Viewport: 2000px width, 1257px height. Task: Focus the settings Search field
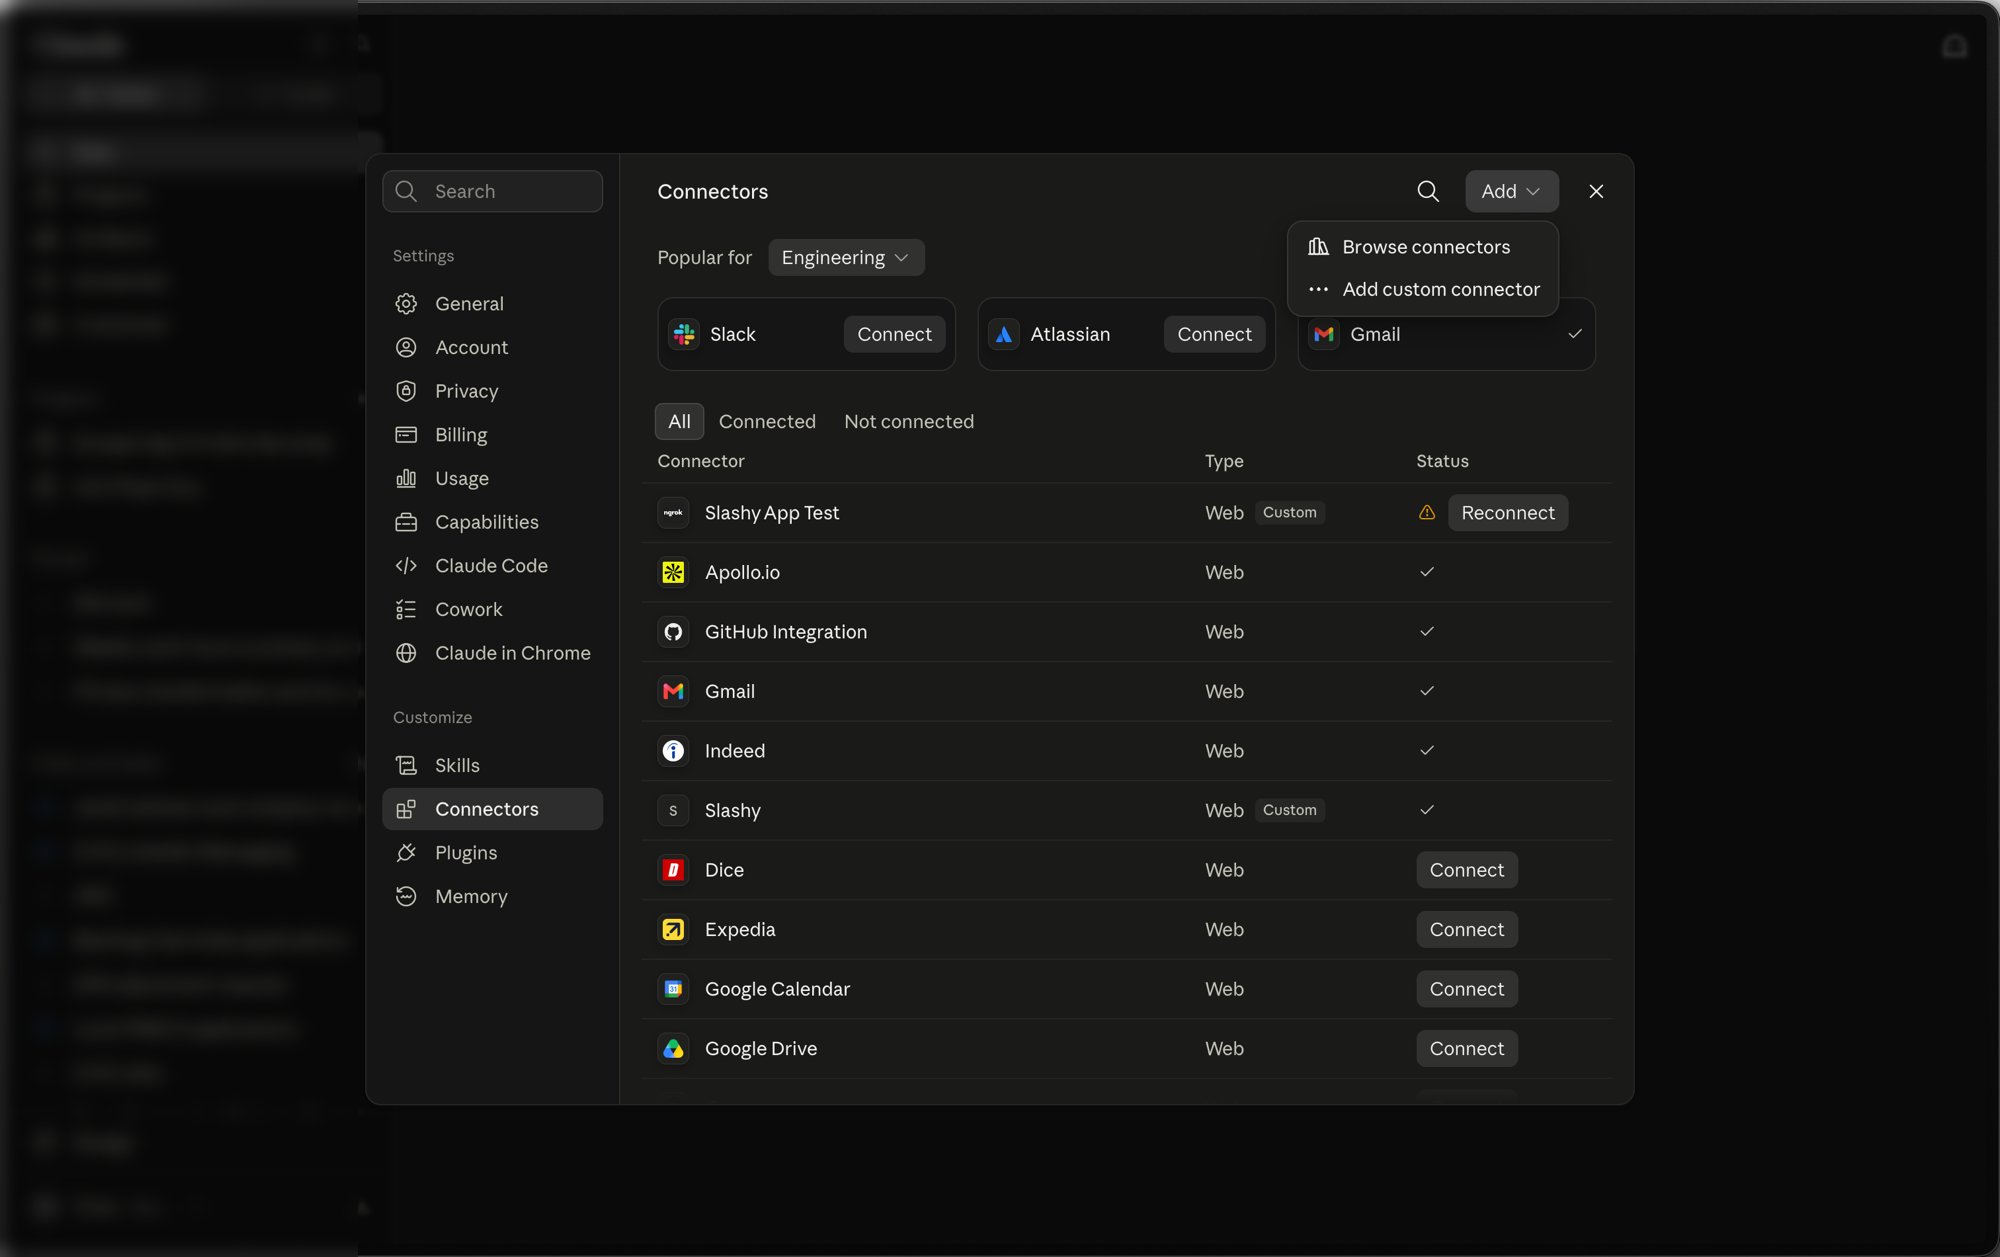[492, 191]
